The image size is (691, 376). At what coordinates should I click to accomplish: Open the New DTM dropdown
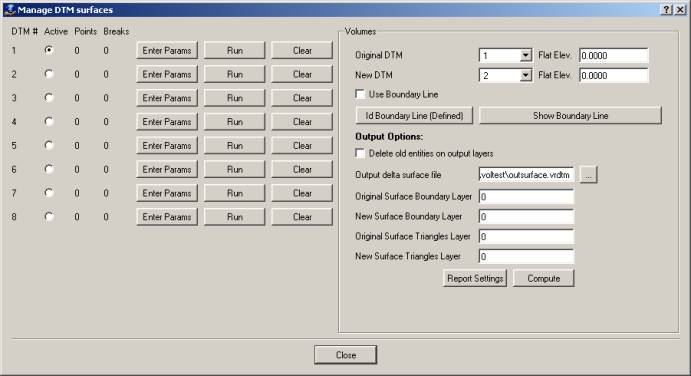coord(525,75)
